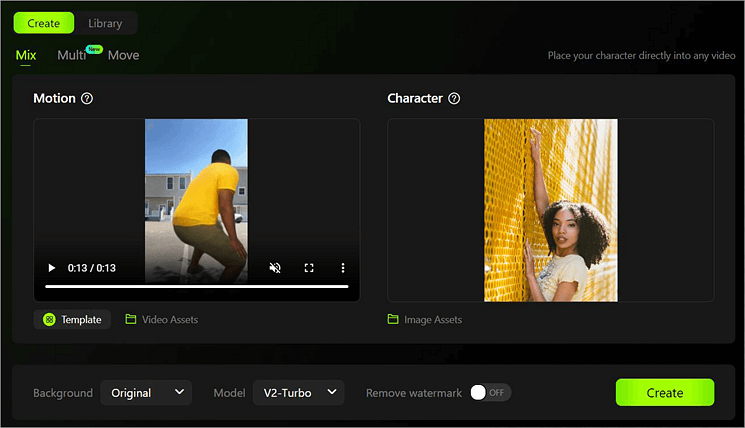Click the character image thumbnail
The image size is (745, 428).
550,210
